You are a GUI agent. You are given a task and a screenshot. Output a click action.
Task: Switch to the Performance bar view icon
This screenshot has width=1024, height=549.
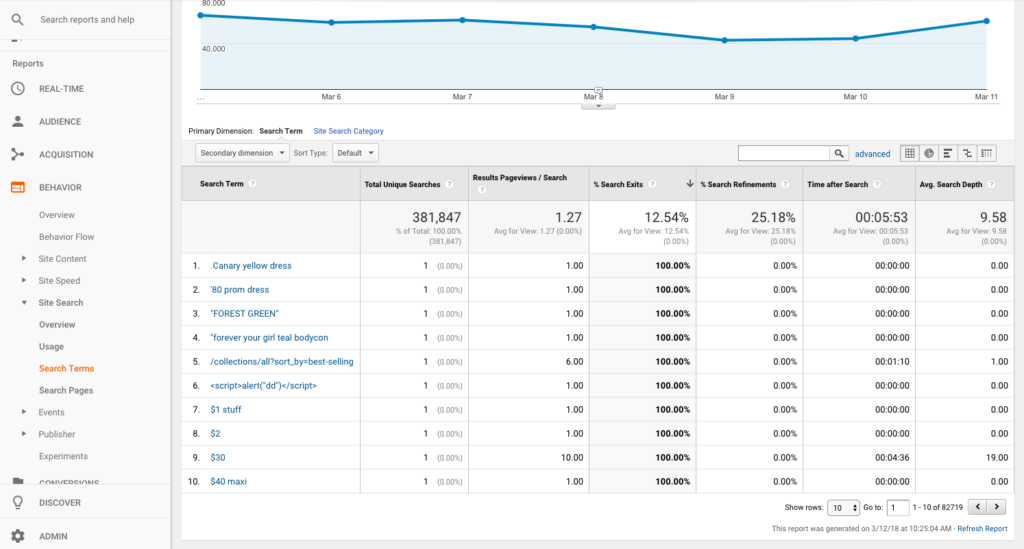coord(948,153)
